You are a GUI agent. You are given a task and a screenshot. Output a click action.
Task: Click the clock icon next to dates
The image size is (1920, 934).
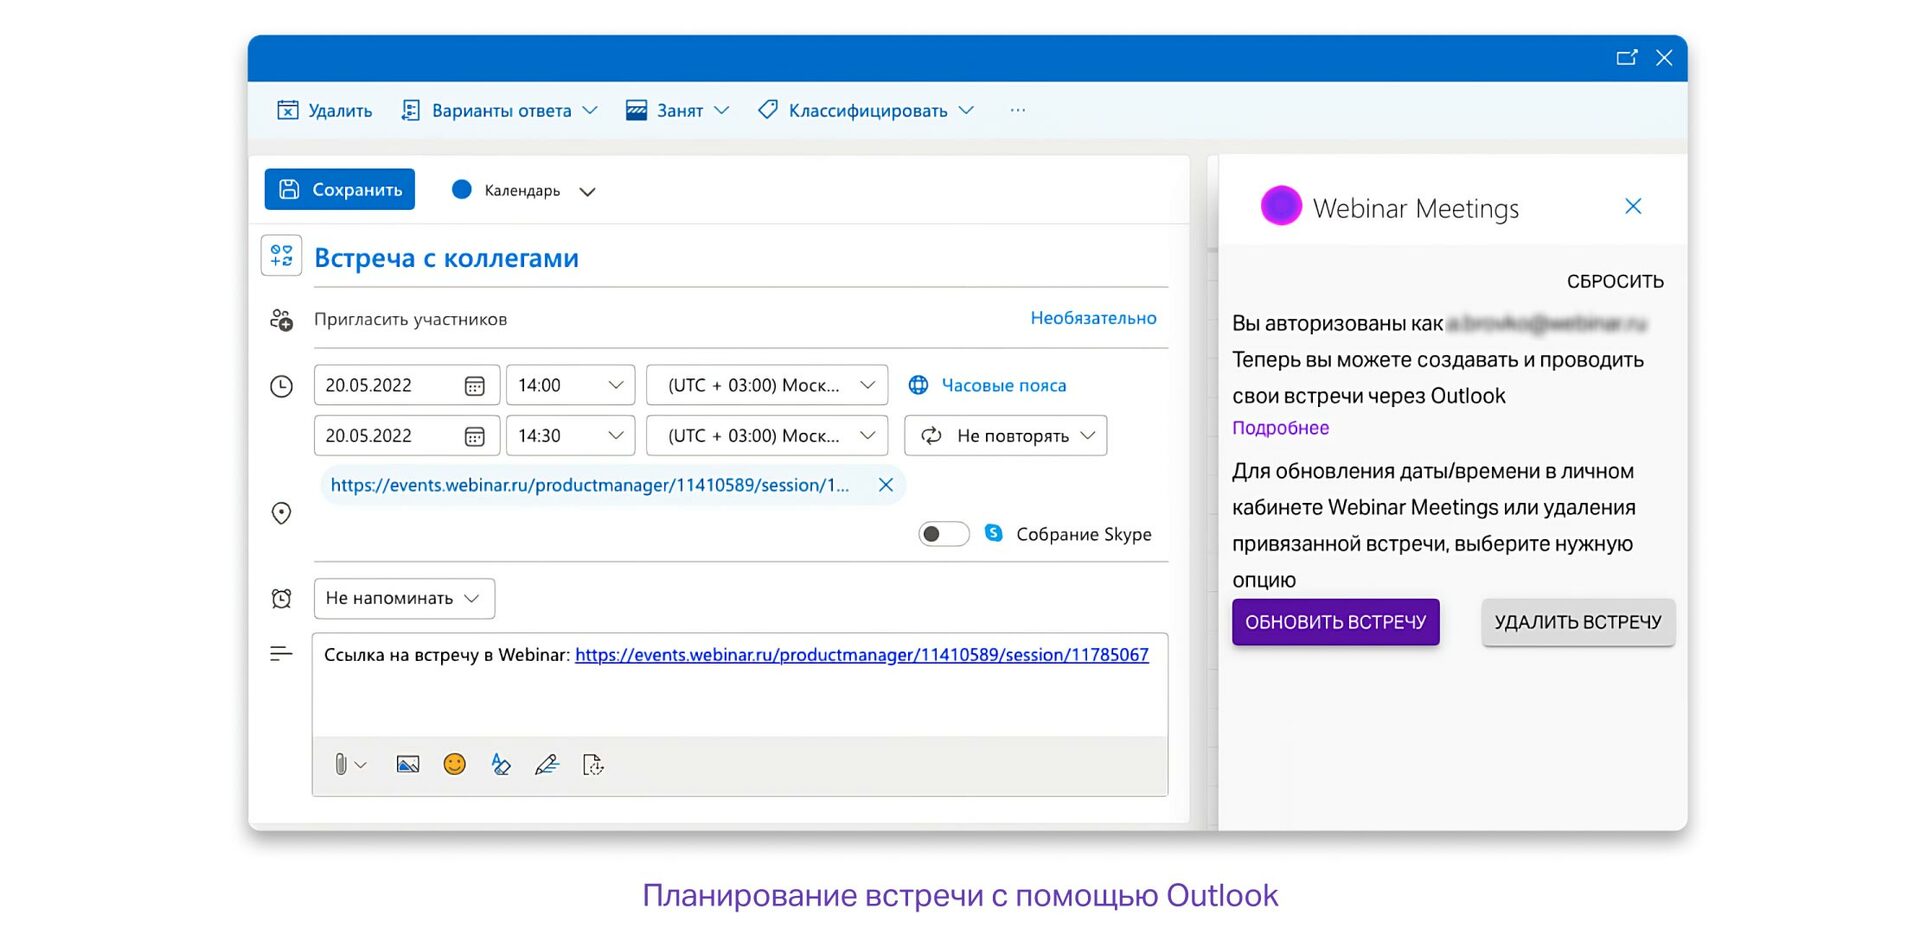coord(281,386)
